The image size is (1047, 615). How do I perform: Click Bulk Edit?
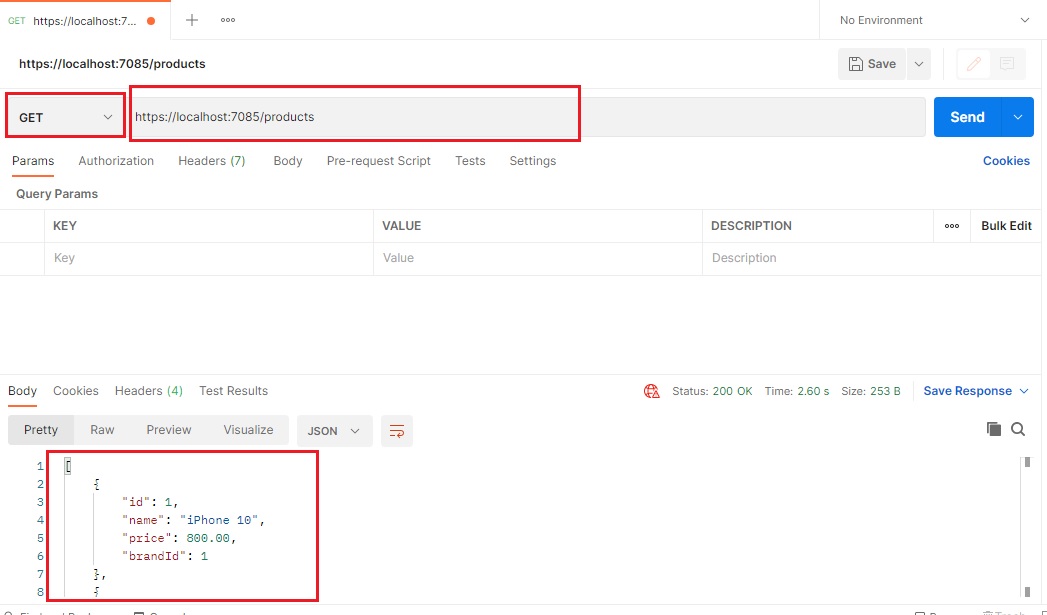1006,226
